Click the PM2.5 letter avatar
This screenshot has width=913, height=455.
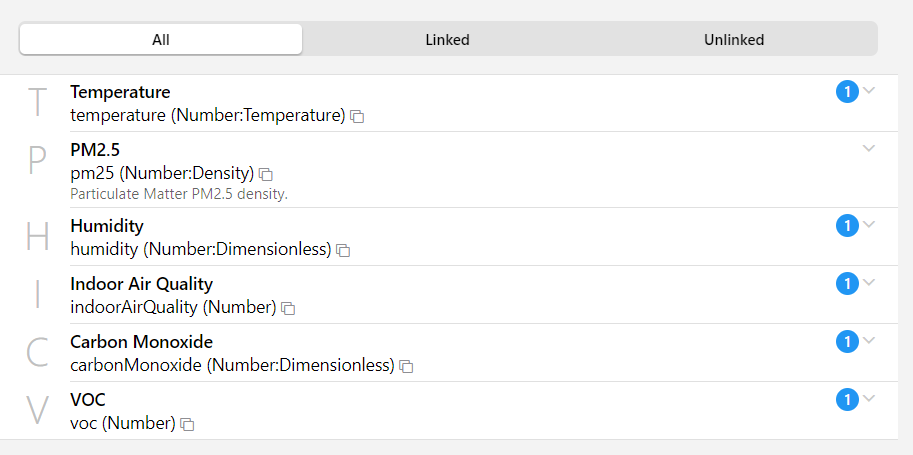tap(37, 161)
